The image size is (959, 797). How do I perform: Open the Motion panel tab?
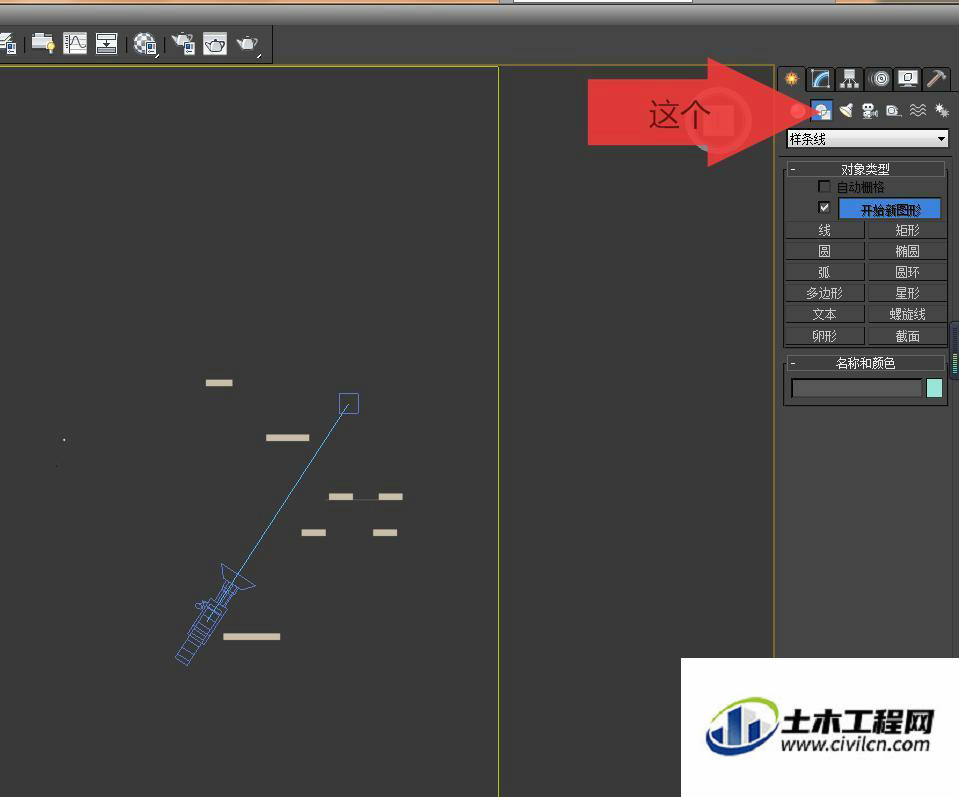point(879,79)
